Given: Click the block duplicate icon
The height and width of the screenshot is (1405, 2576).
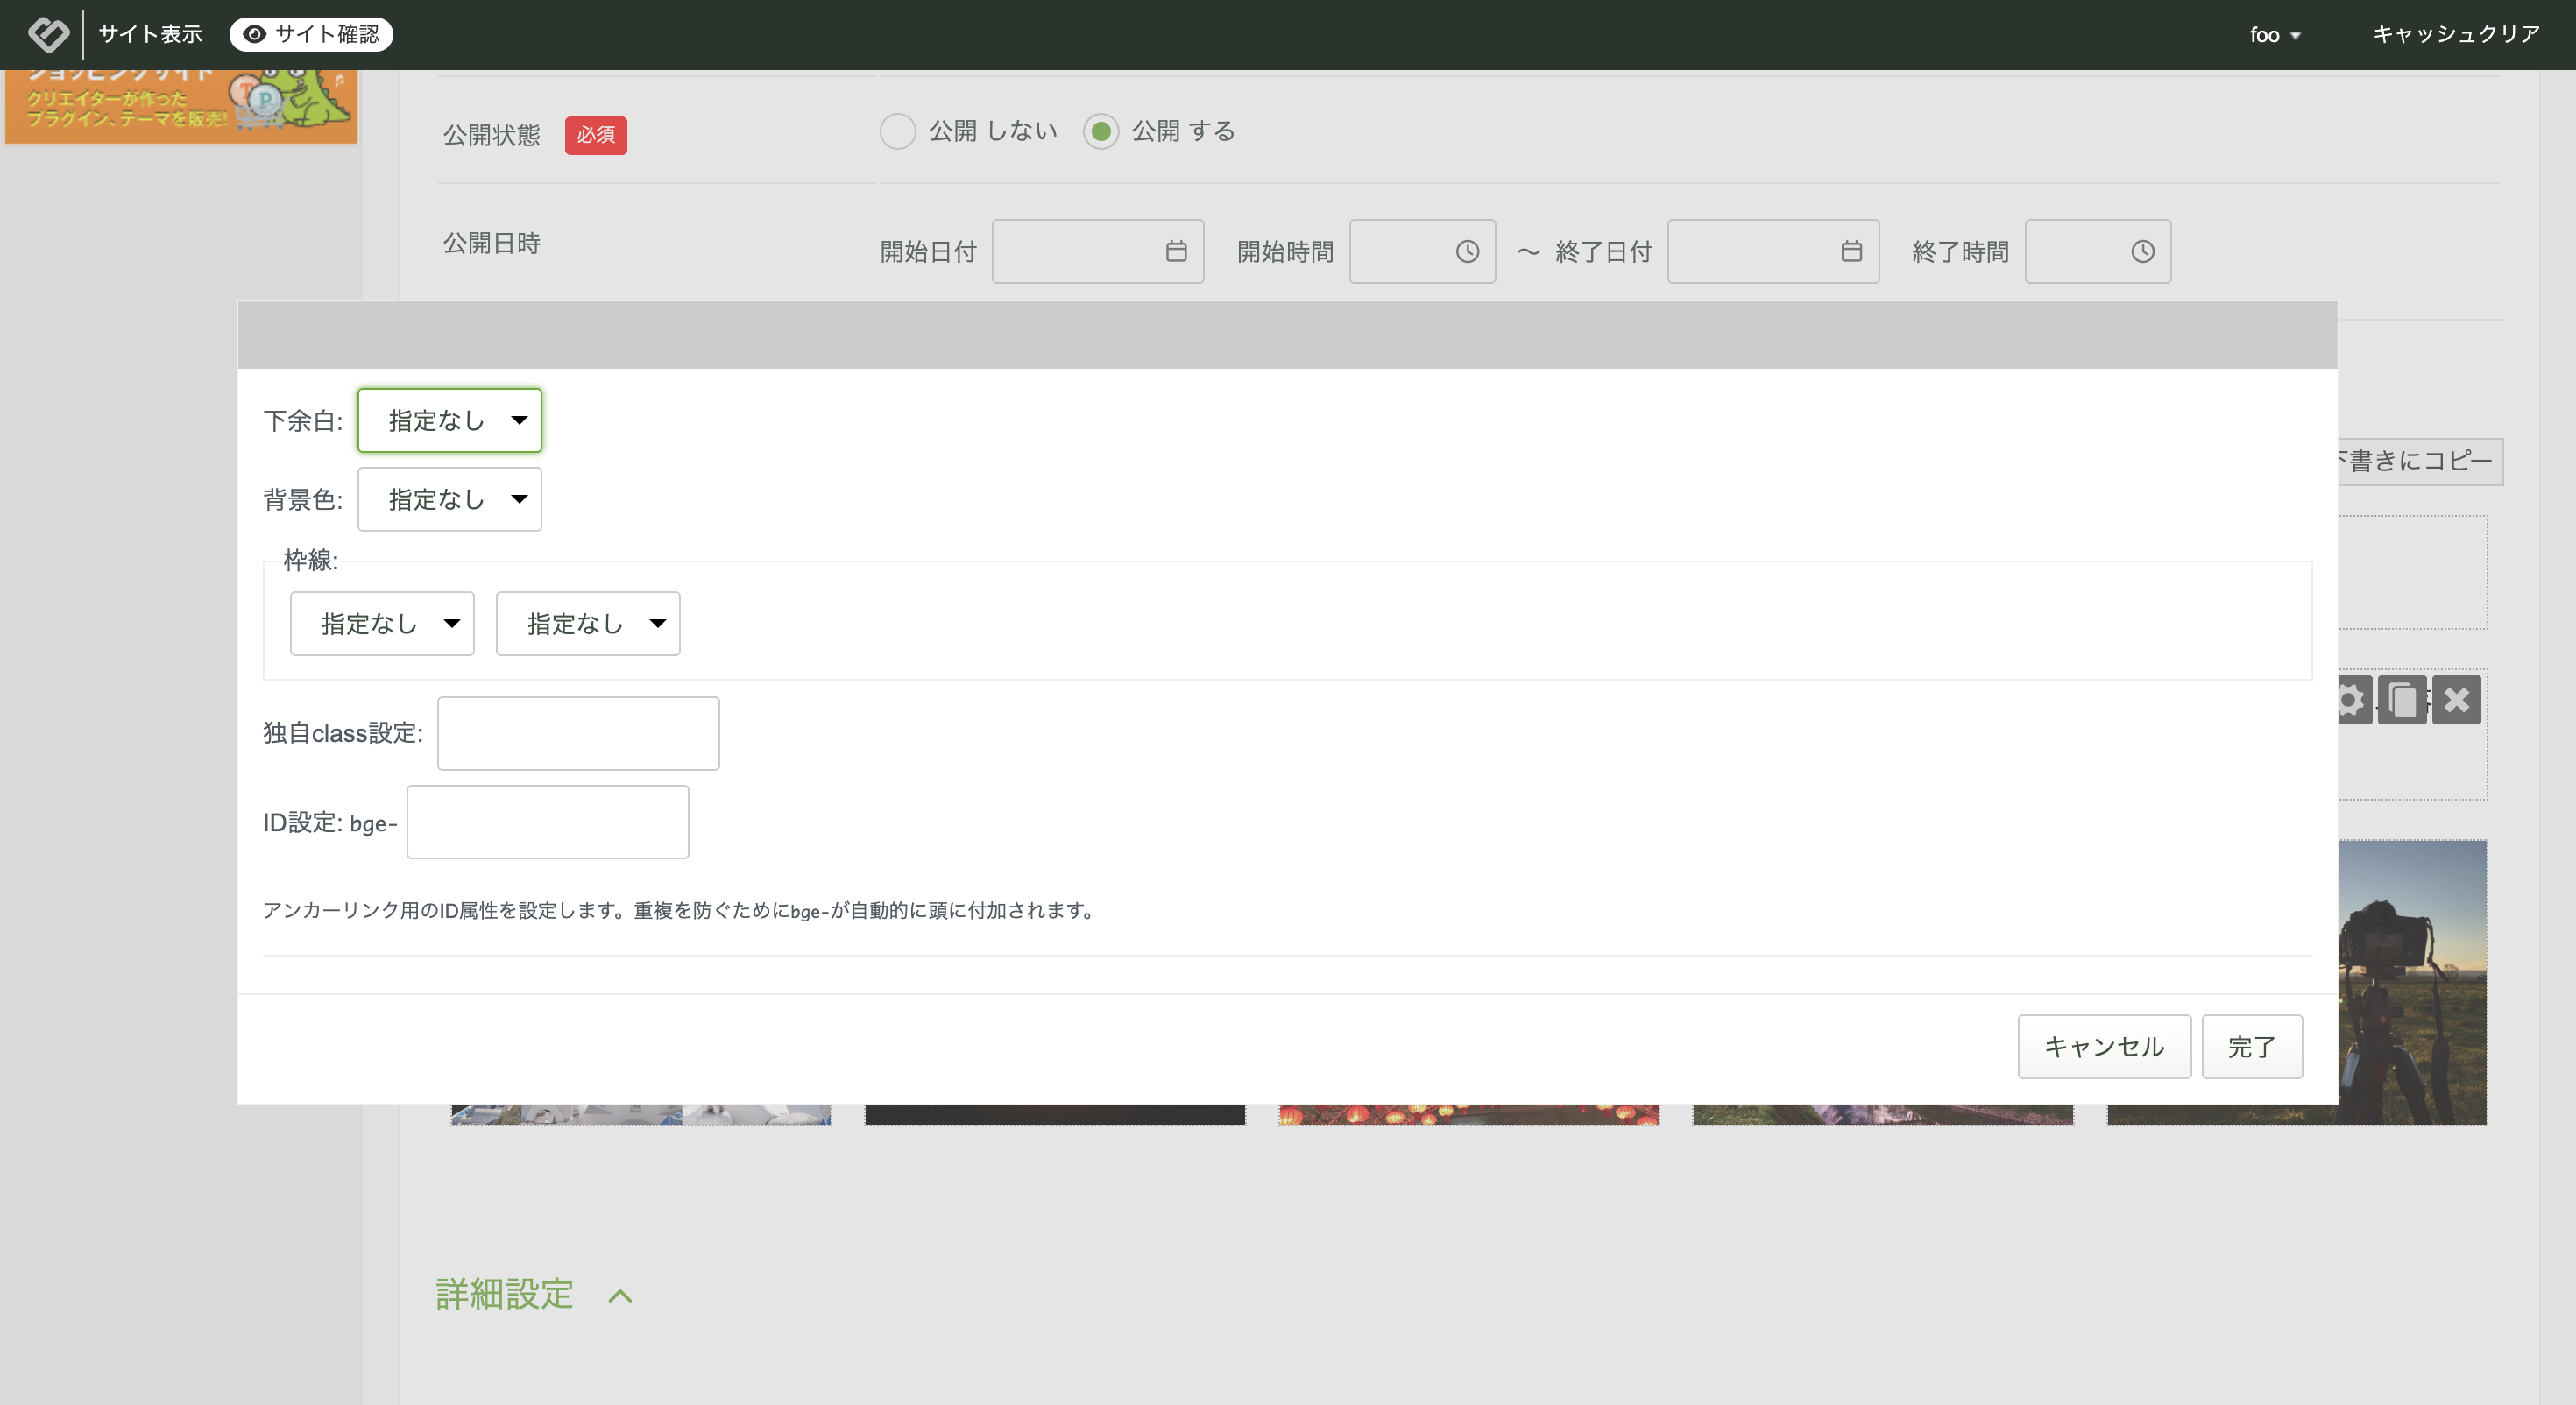Looking at the screenshot, I should (2402, 700).
